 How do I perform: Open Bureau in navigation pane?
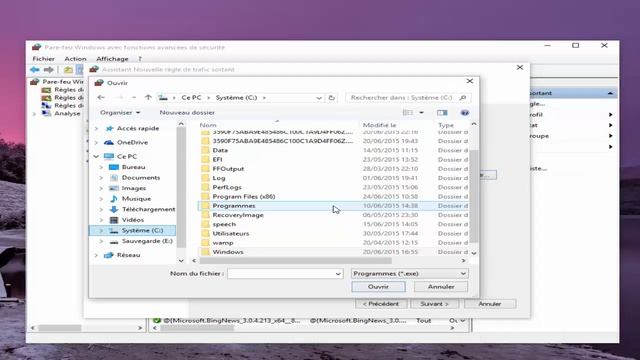(133, 167)
